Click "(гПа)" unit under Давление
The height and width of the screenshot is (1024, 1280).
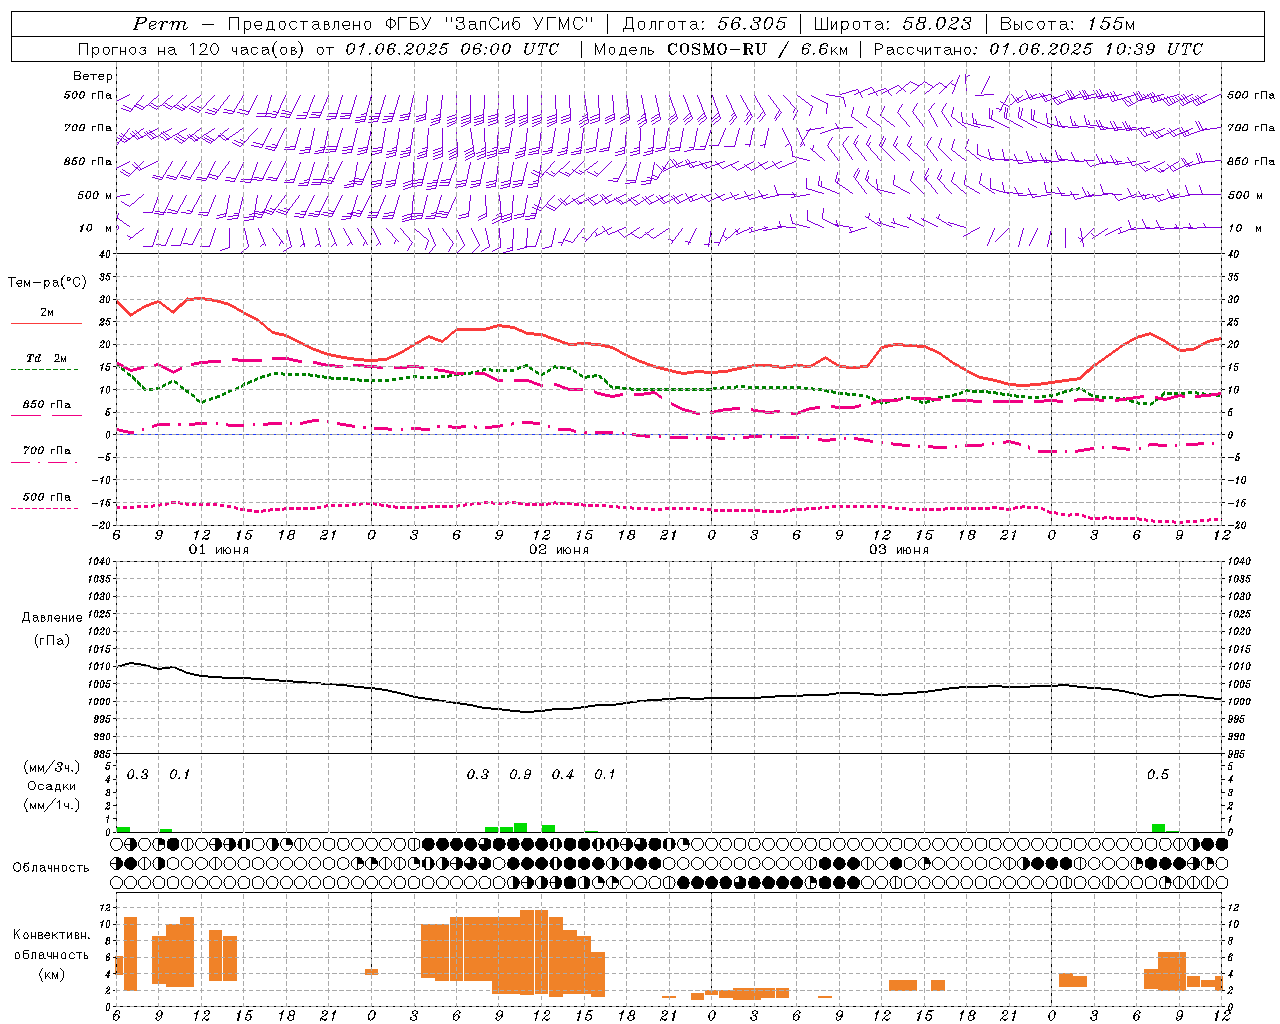tap(52, 641)
